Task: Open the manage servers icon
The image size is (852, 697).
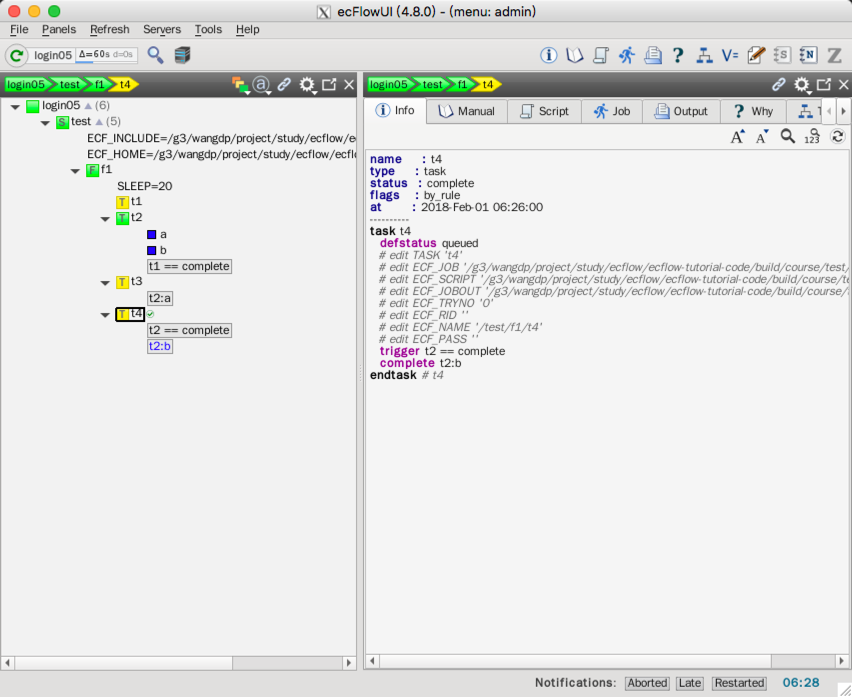Action: click(183, 55)
